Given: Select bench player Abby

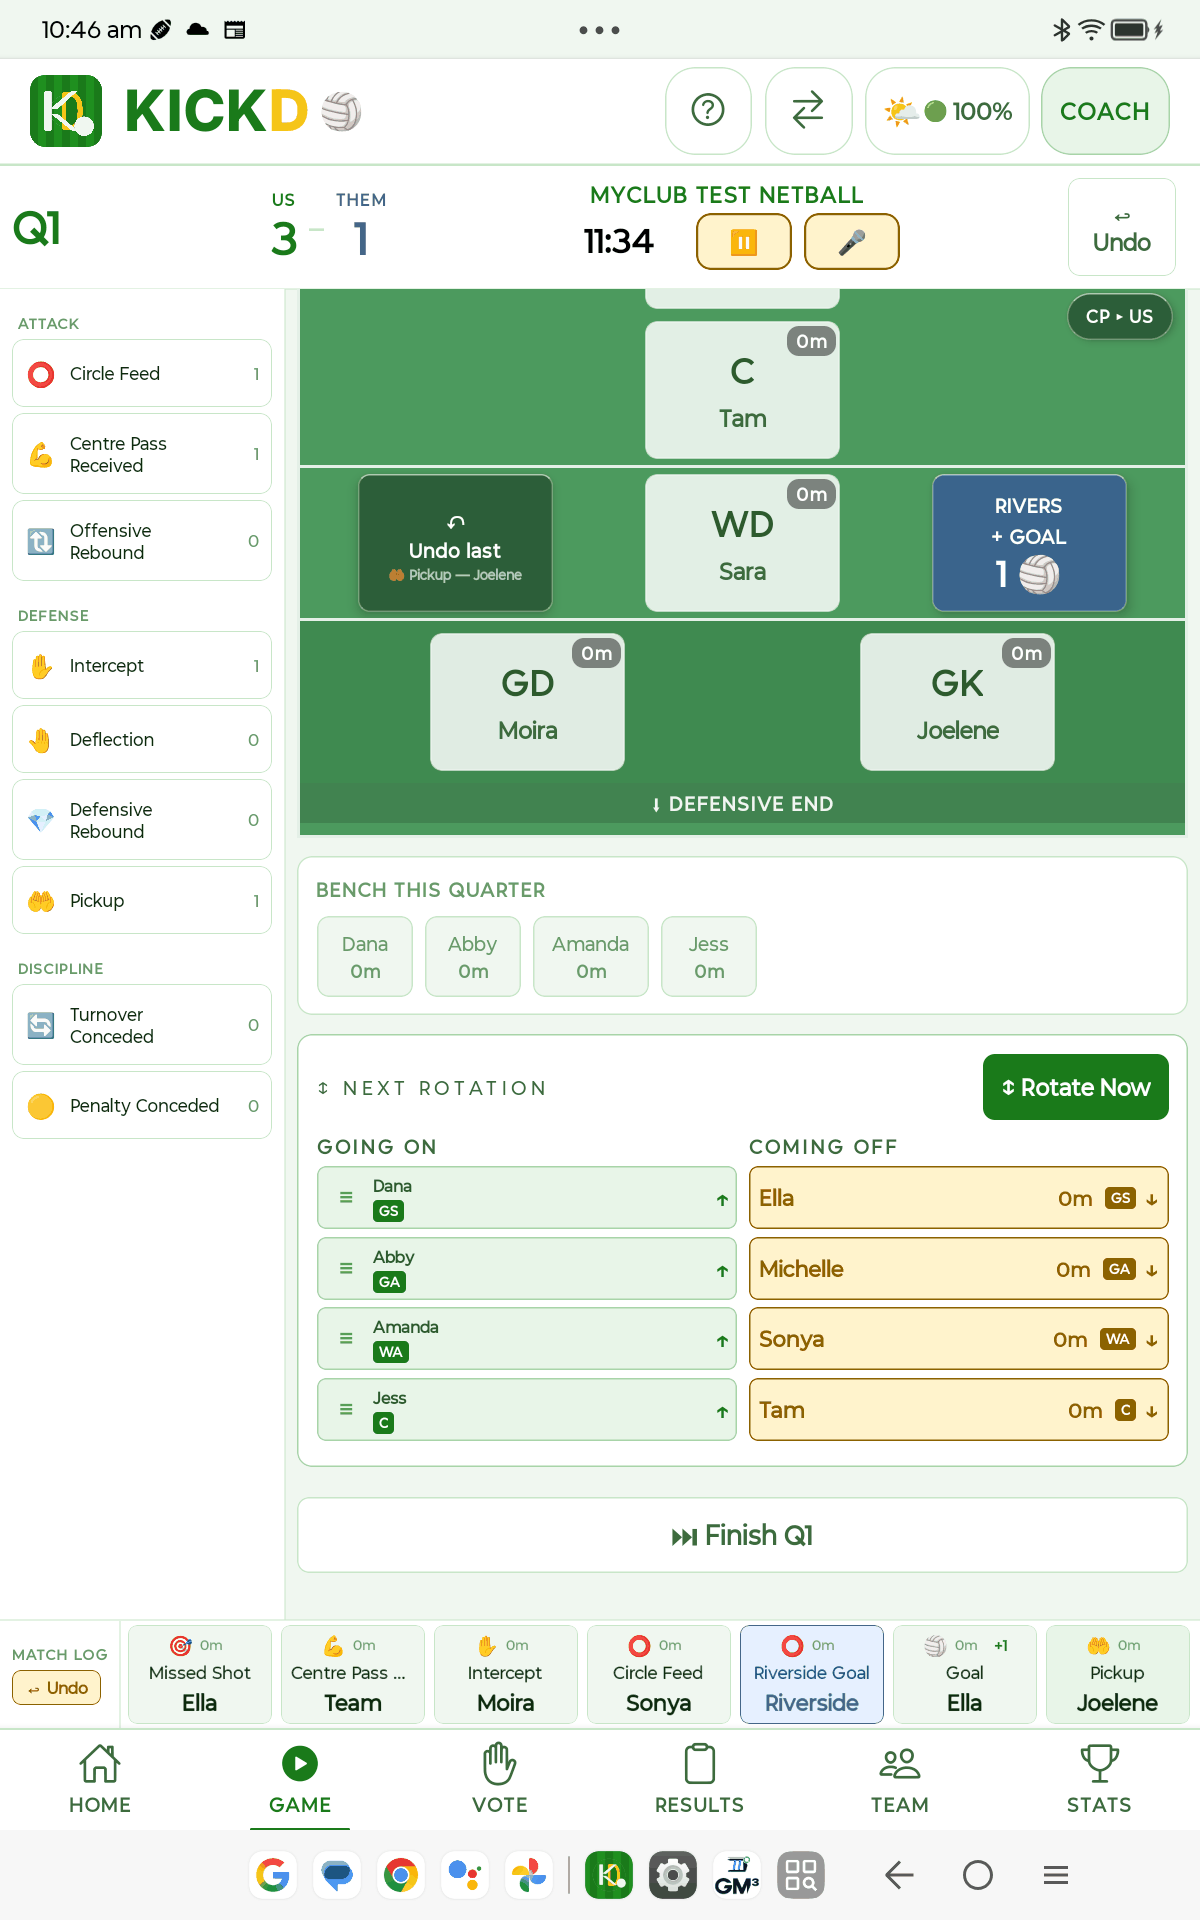Looking at the screenshot, I should [x=473, y=957].
